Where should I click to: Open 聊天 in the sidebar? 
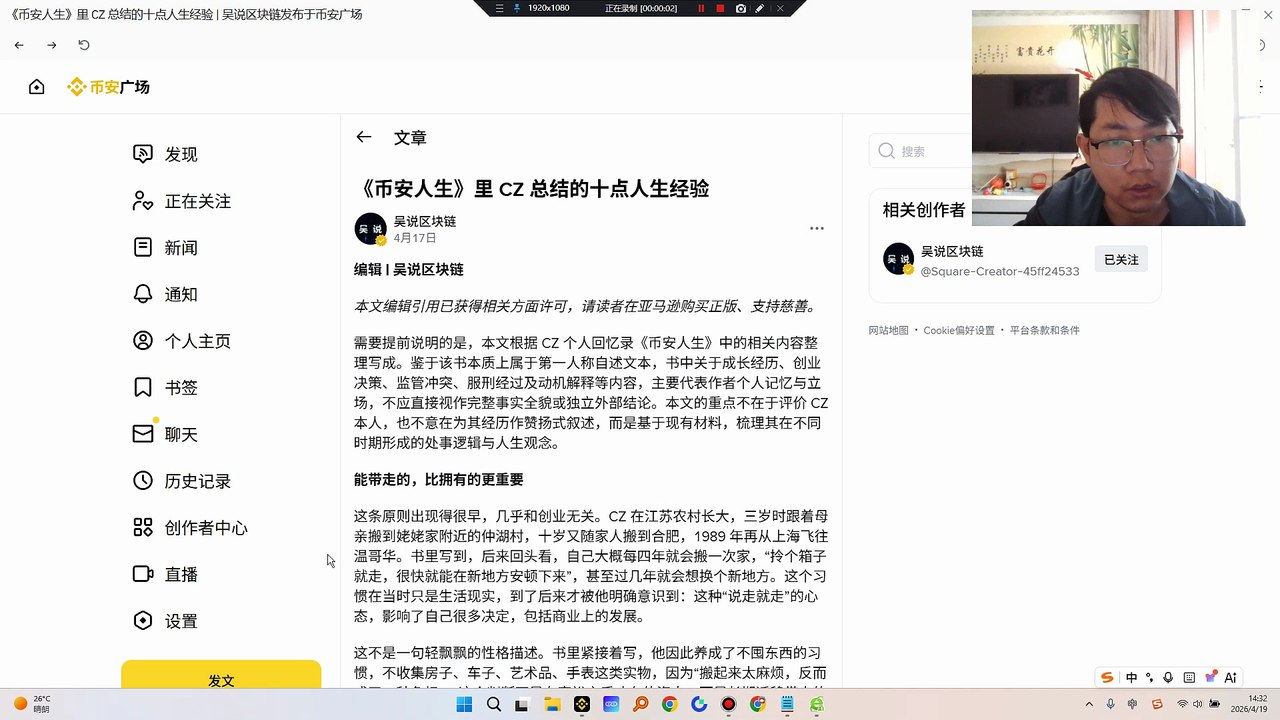click(x=166, y=434)
